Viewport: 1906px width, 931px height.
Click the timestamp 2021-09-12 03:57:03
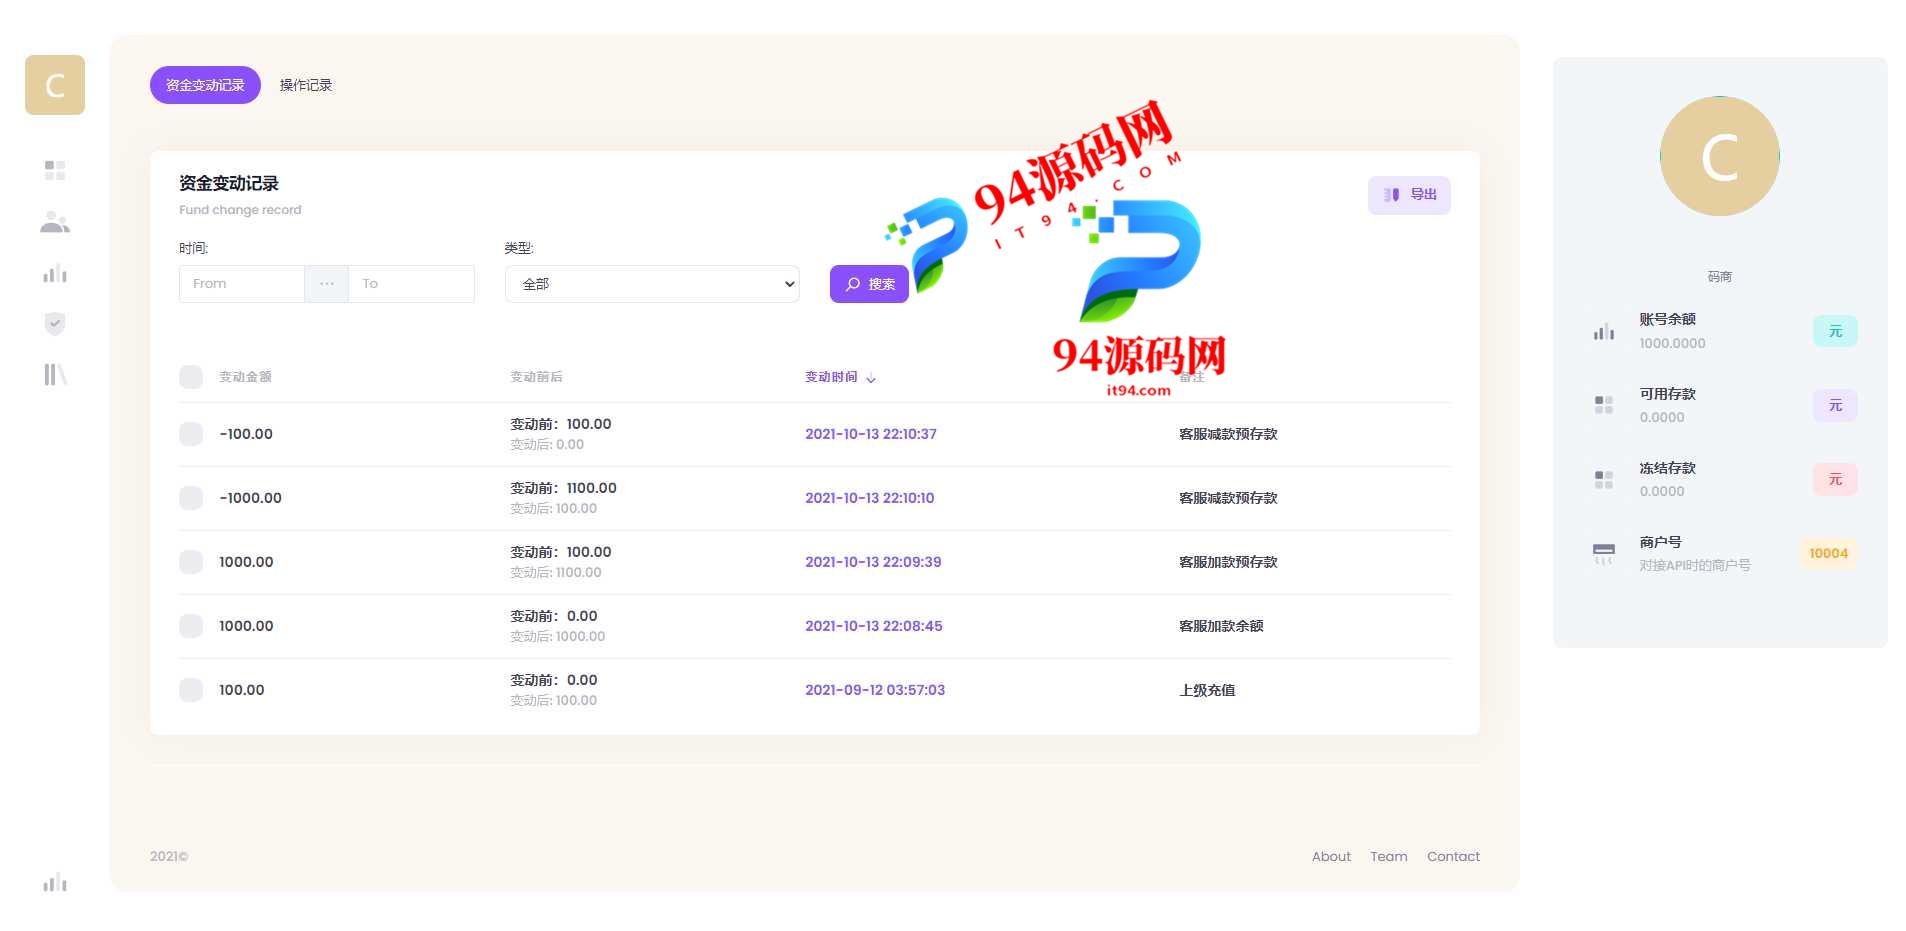coord(875,690)
